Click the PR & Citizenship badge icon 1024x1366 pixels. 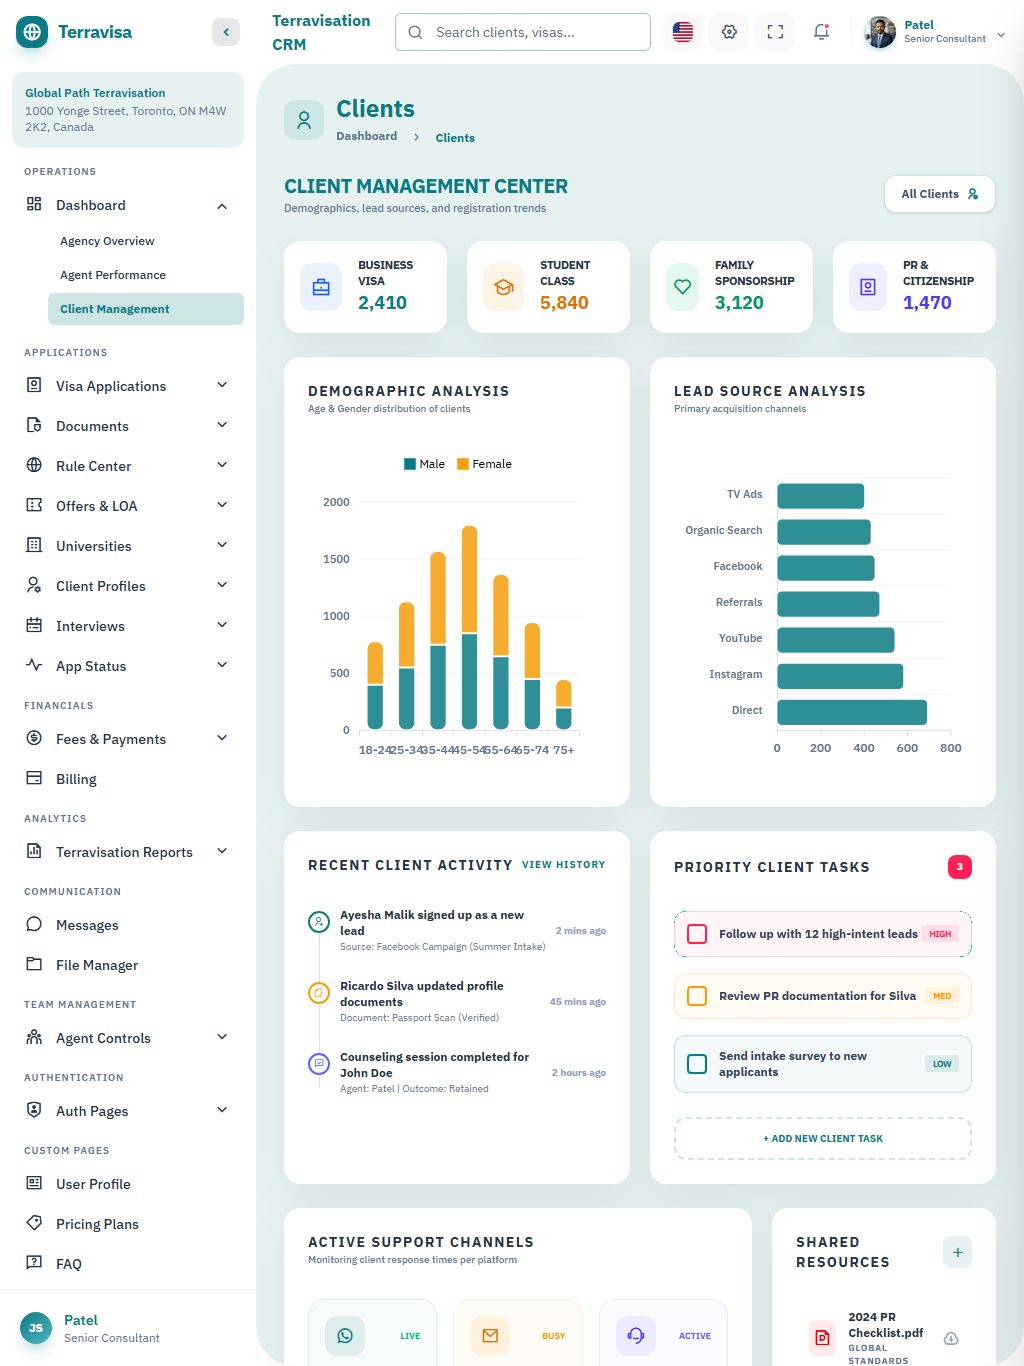point(868,287)
